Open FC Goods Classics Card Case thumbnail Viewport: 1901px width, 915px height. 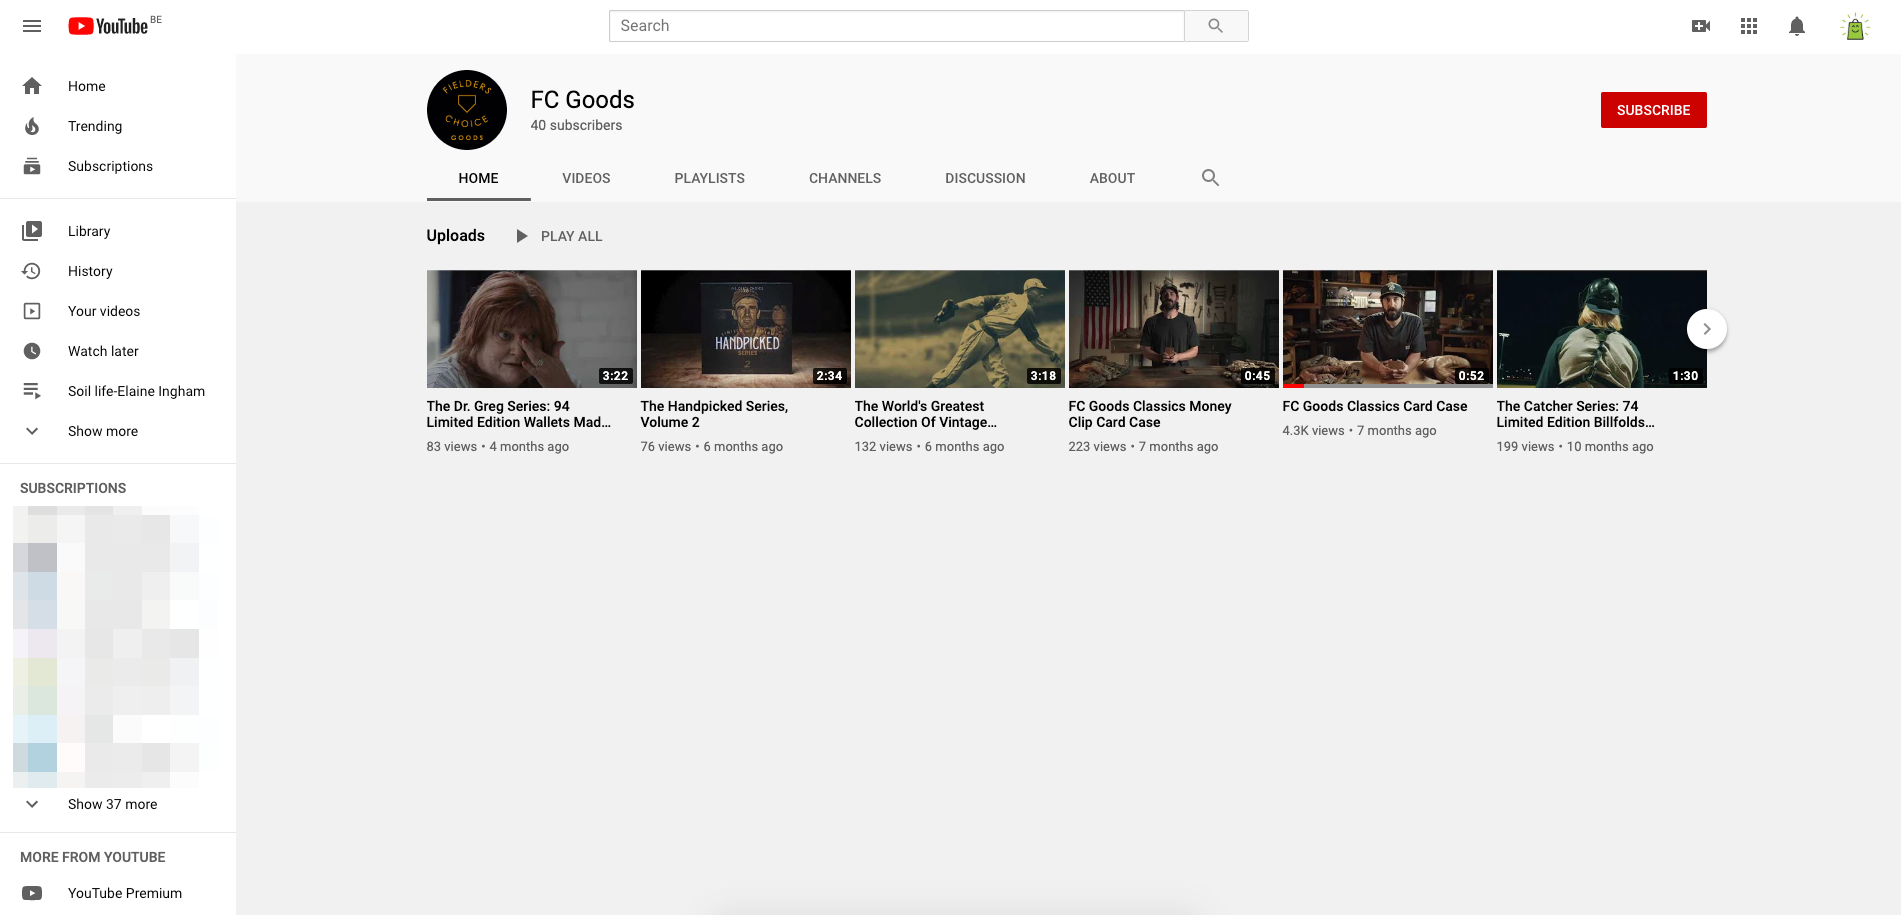click(x=1388, y=329)
